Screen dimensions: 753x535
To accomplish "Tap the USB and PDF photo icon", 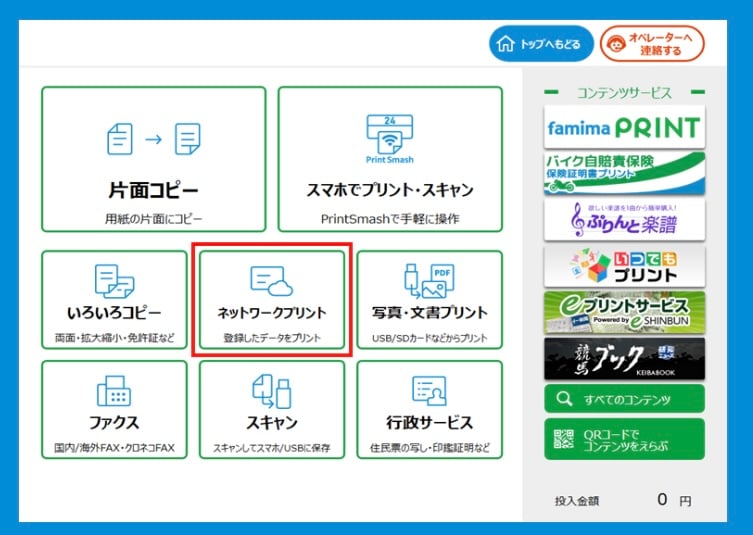I will 429,281.
